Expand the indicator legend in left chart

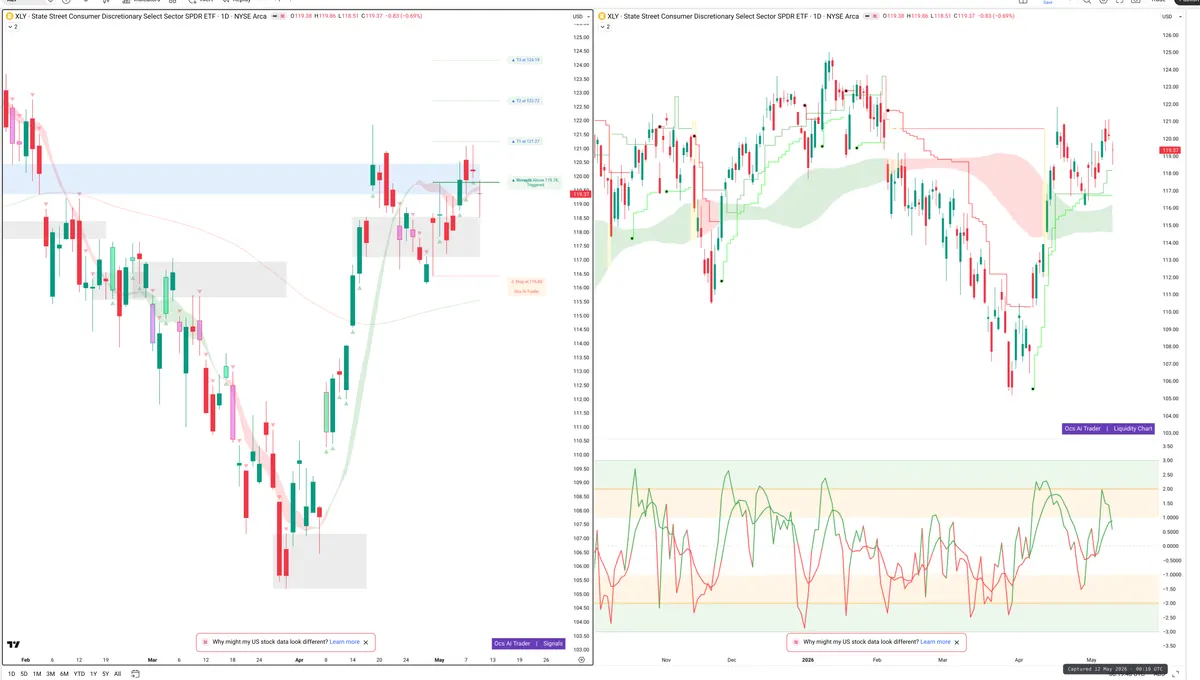[12, 27]
